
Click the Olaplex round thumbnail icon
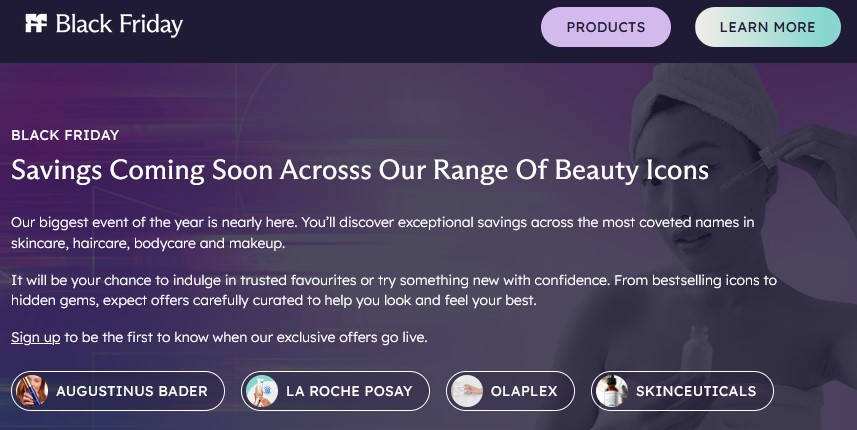(x=466, y=391)
